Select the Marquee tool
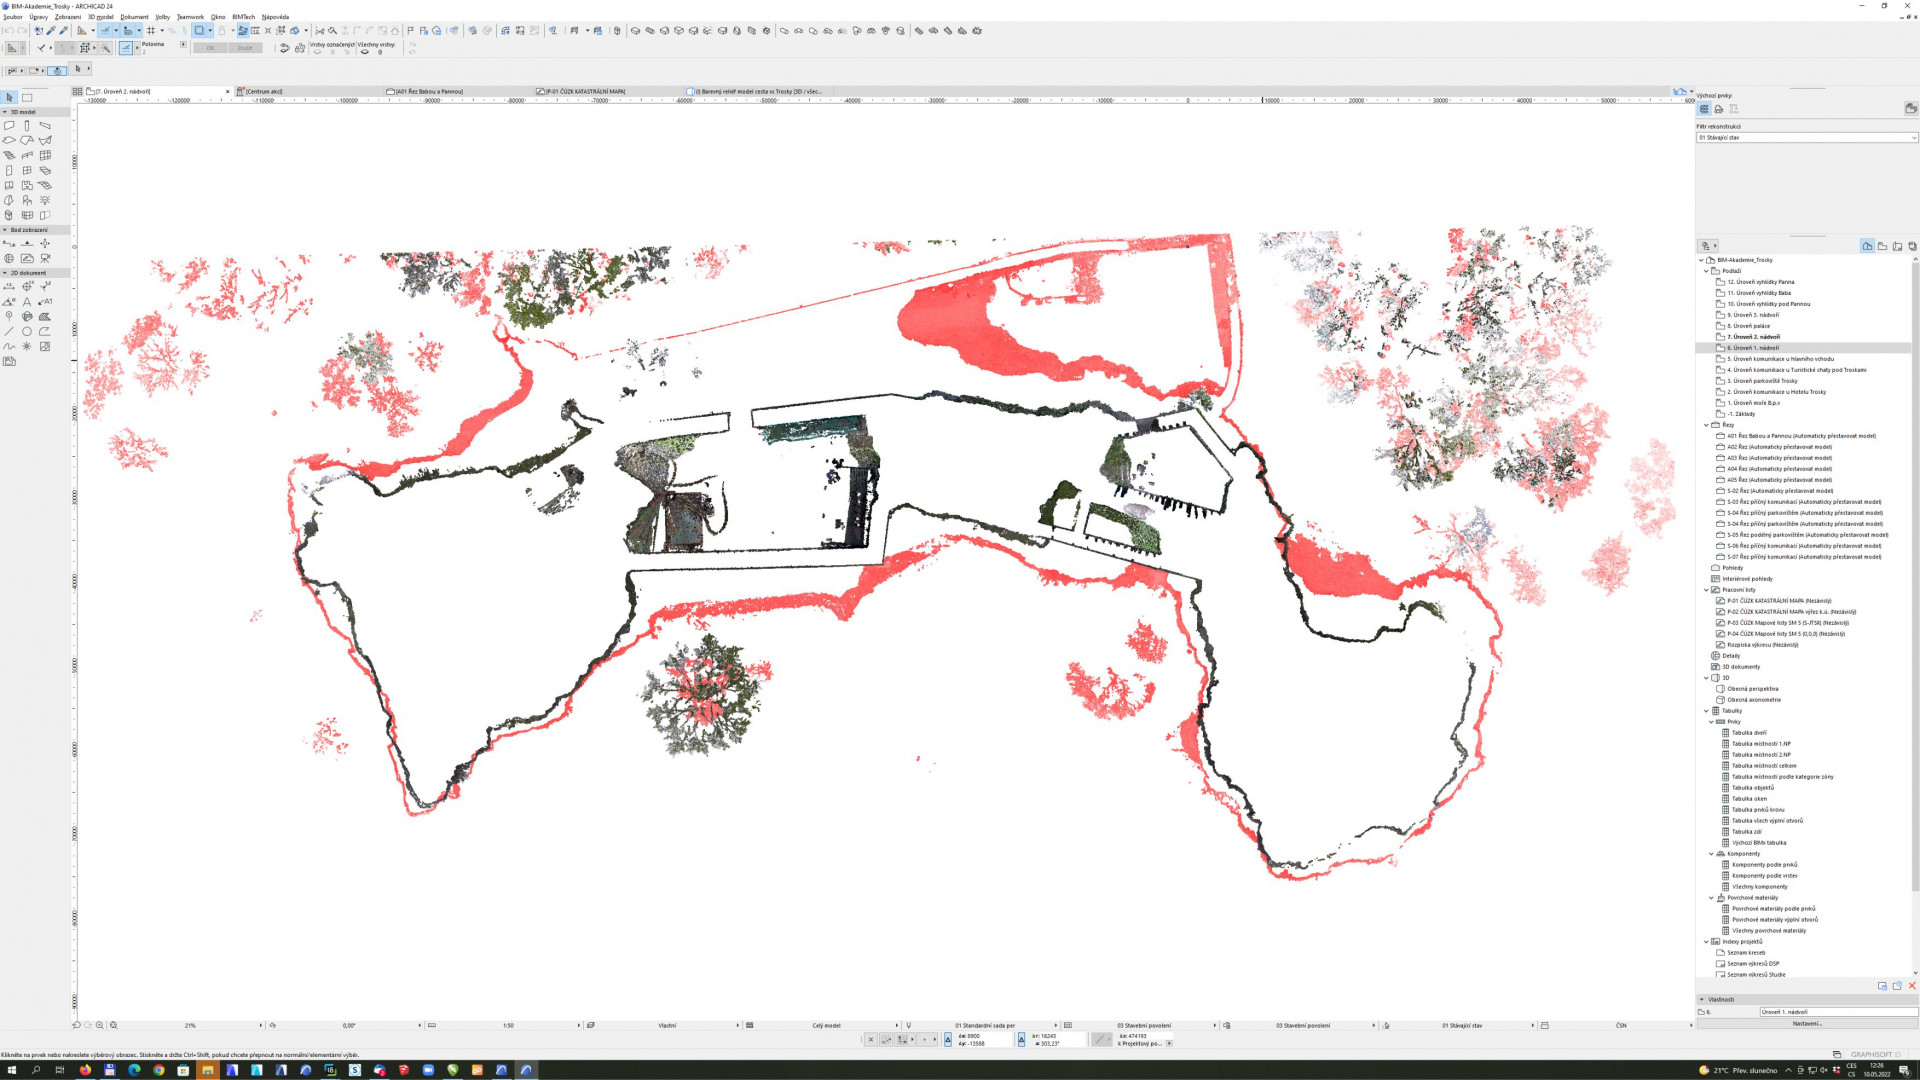The width and height of the screenshot is (1920, 1080). (x=27, y=97)
